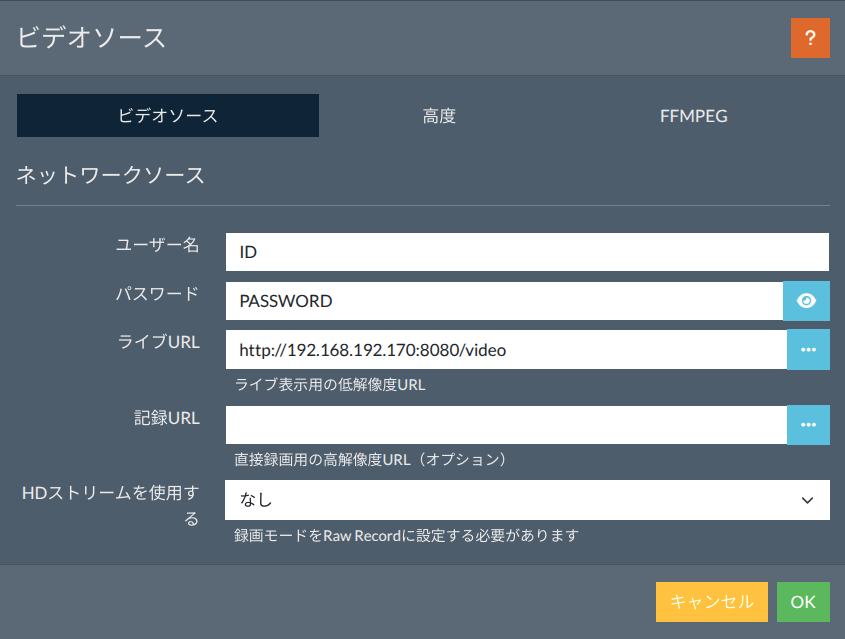
Task: Expand the chevron arrow on なし combo box
Action: click(807, 500)
